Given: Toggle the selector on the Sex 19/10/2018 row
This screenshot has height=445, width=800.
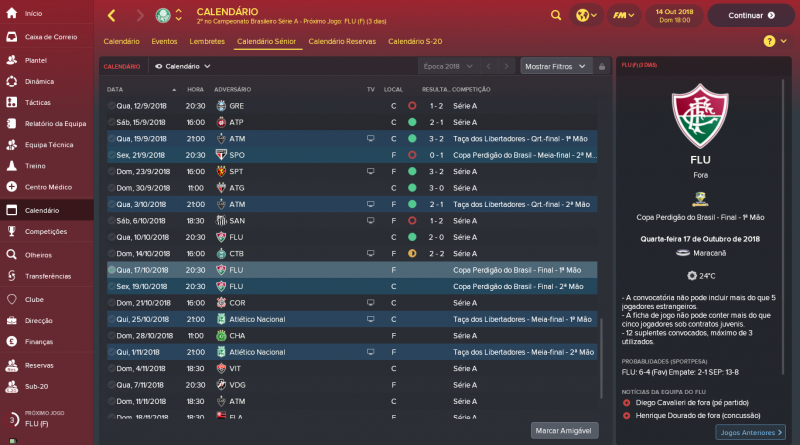Looking at the screenshot, I should tap(111, 286).
